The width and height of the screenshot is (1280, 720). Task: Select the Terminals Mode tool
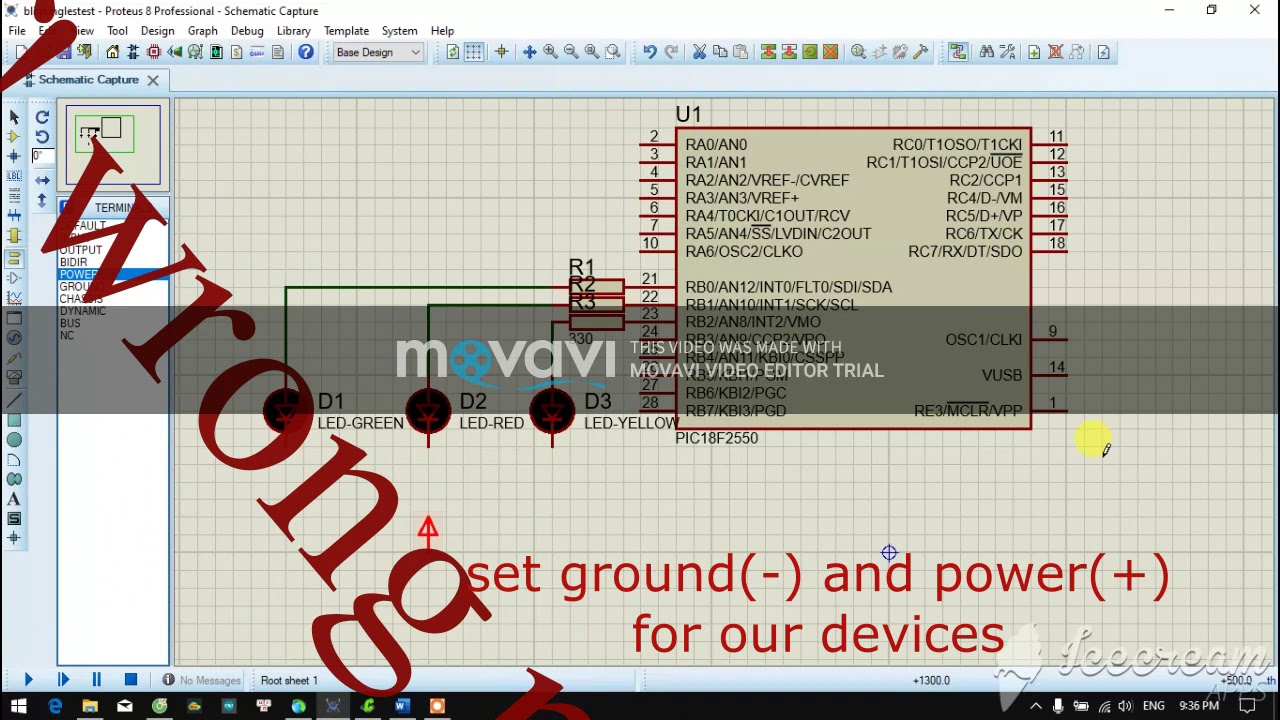pyautogui.click(x=14, y=258)
